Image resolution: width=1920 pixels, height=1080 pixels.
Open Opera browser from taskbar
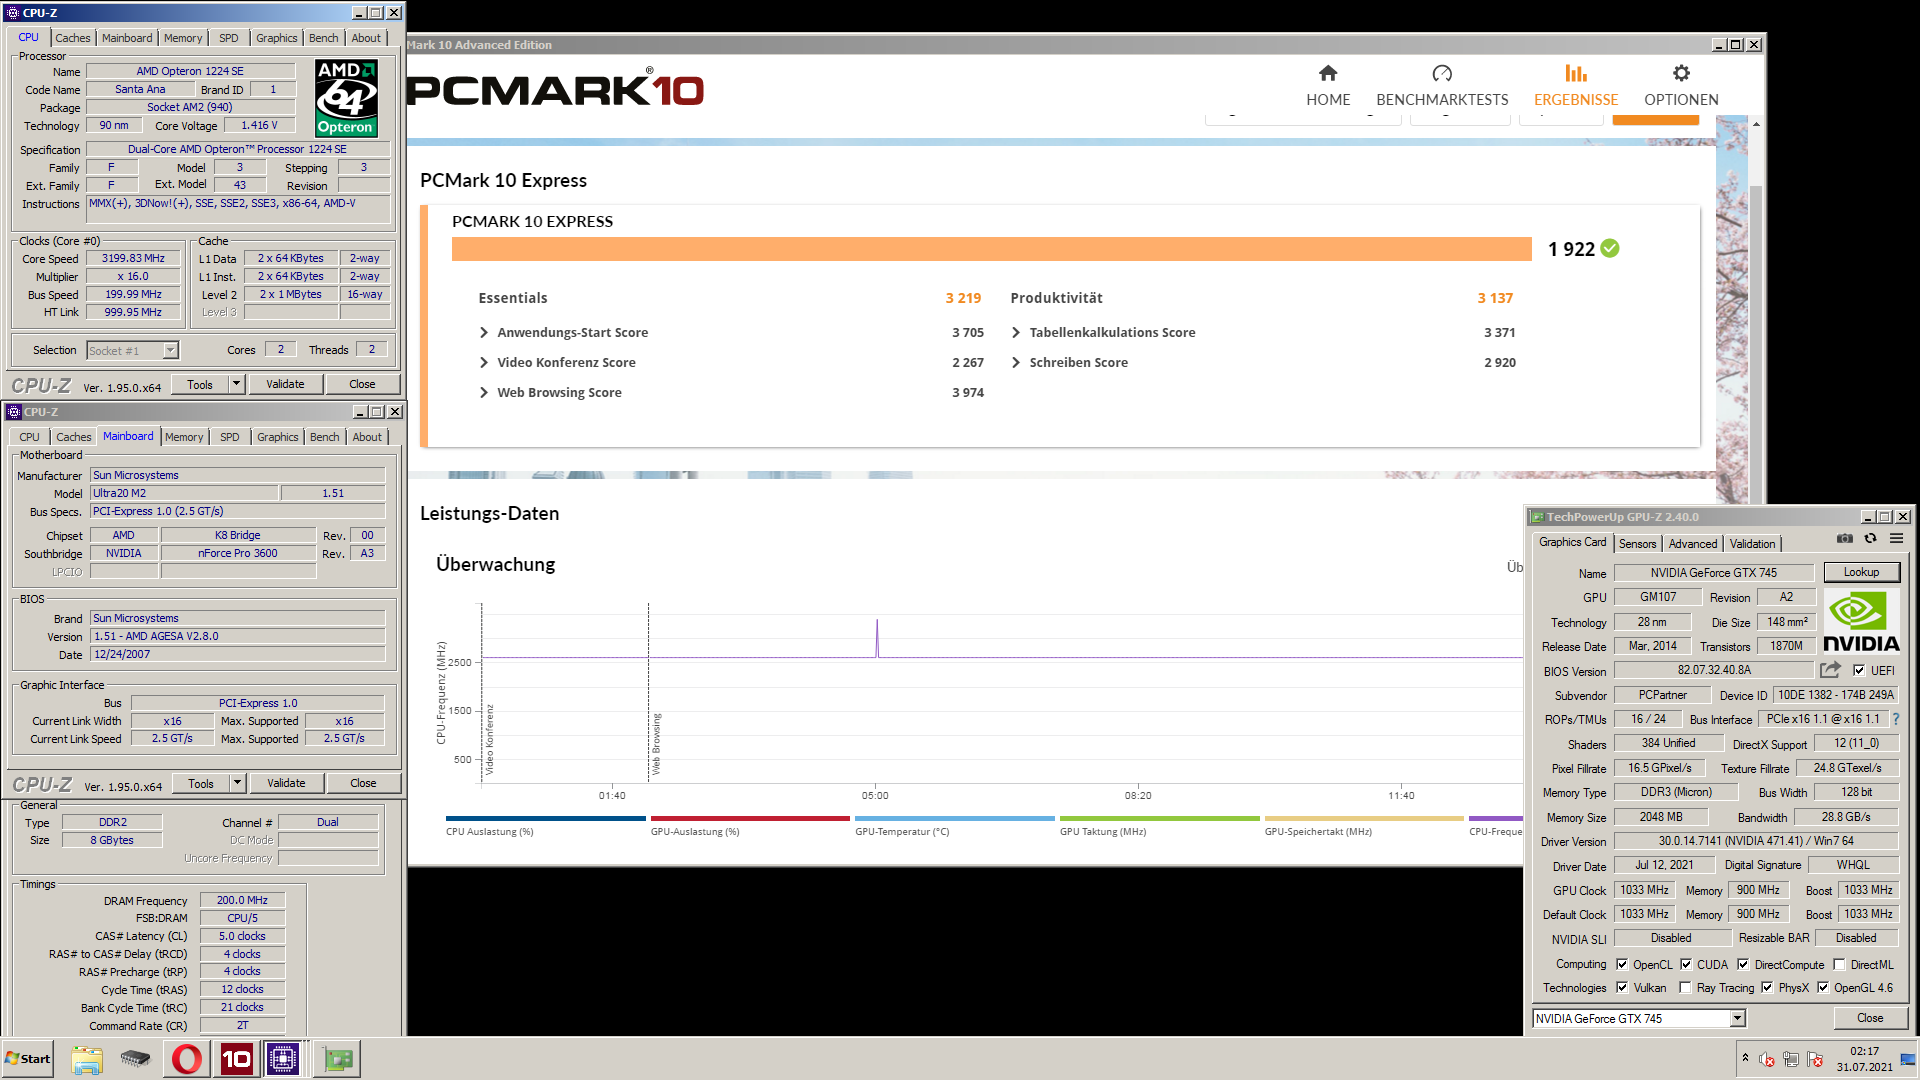click(186, 1059)
